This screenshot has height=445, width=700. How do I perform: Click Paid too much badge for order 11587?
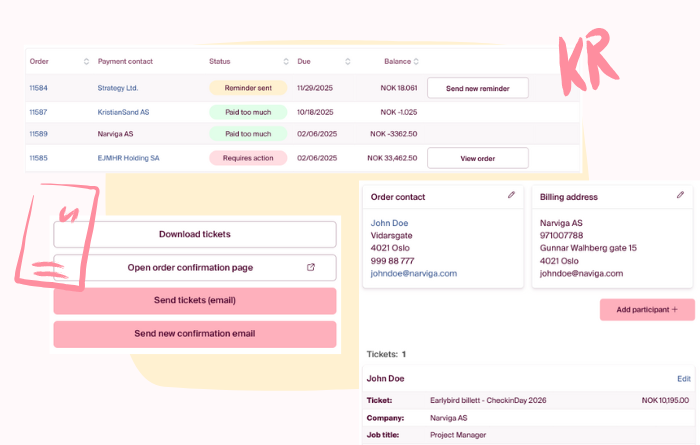pyautogui.click(x=248, y=112)
